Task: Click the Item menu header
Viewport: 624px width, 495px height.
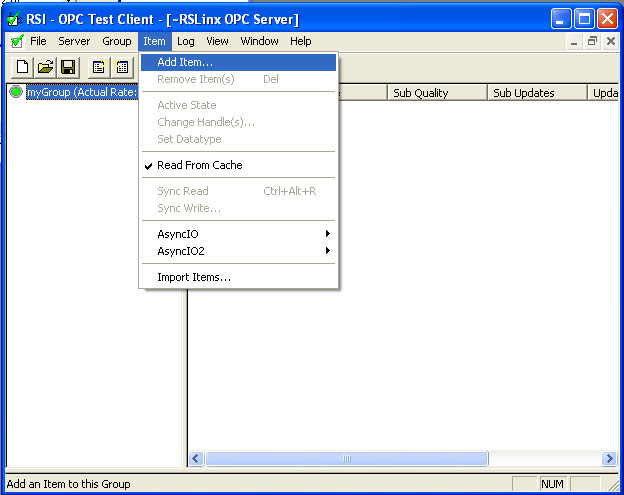Action: pos(154,41)
